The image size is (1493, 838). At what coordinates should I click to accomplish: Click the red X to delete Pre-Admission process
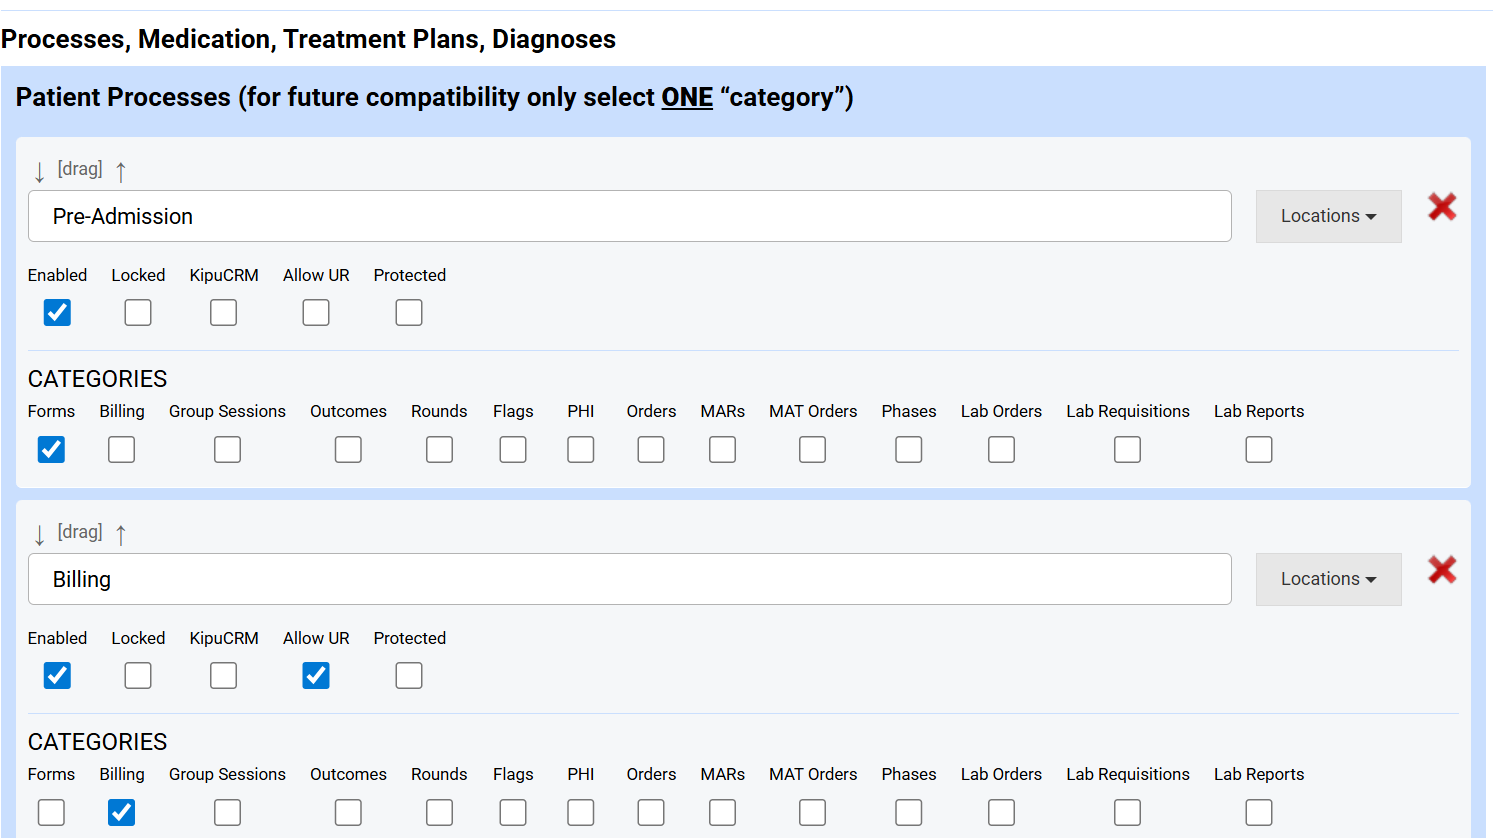click(1441, 207)
